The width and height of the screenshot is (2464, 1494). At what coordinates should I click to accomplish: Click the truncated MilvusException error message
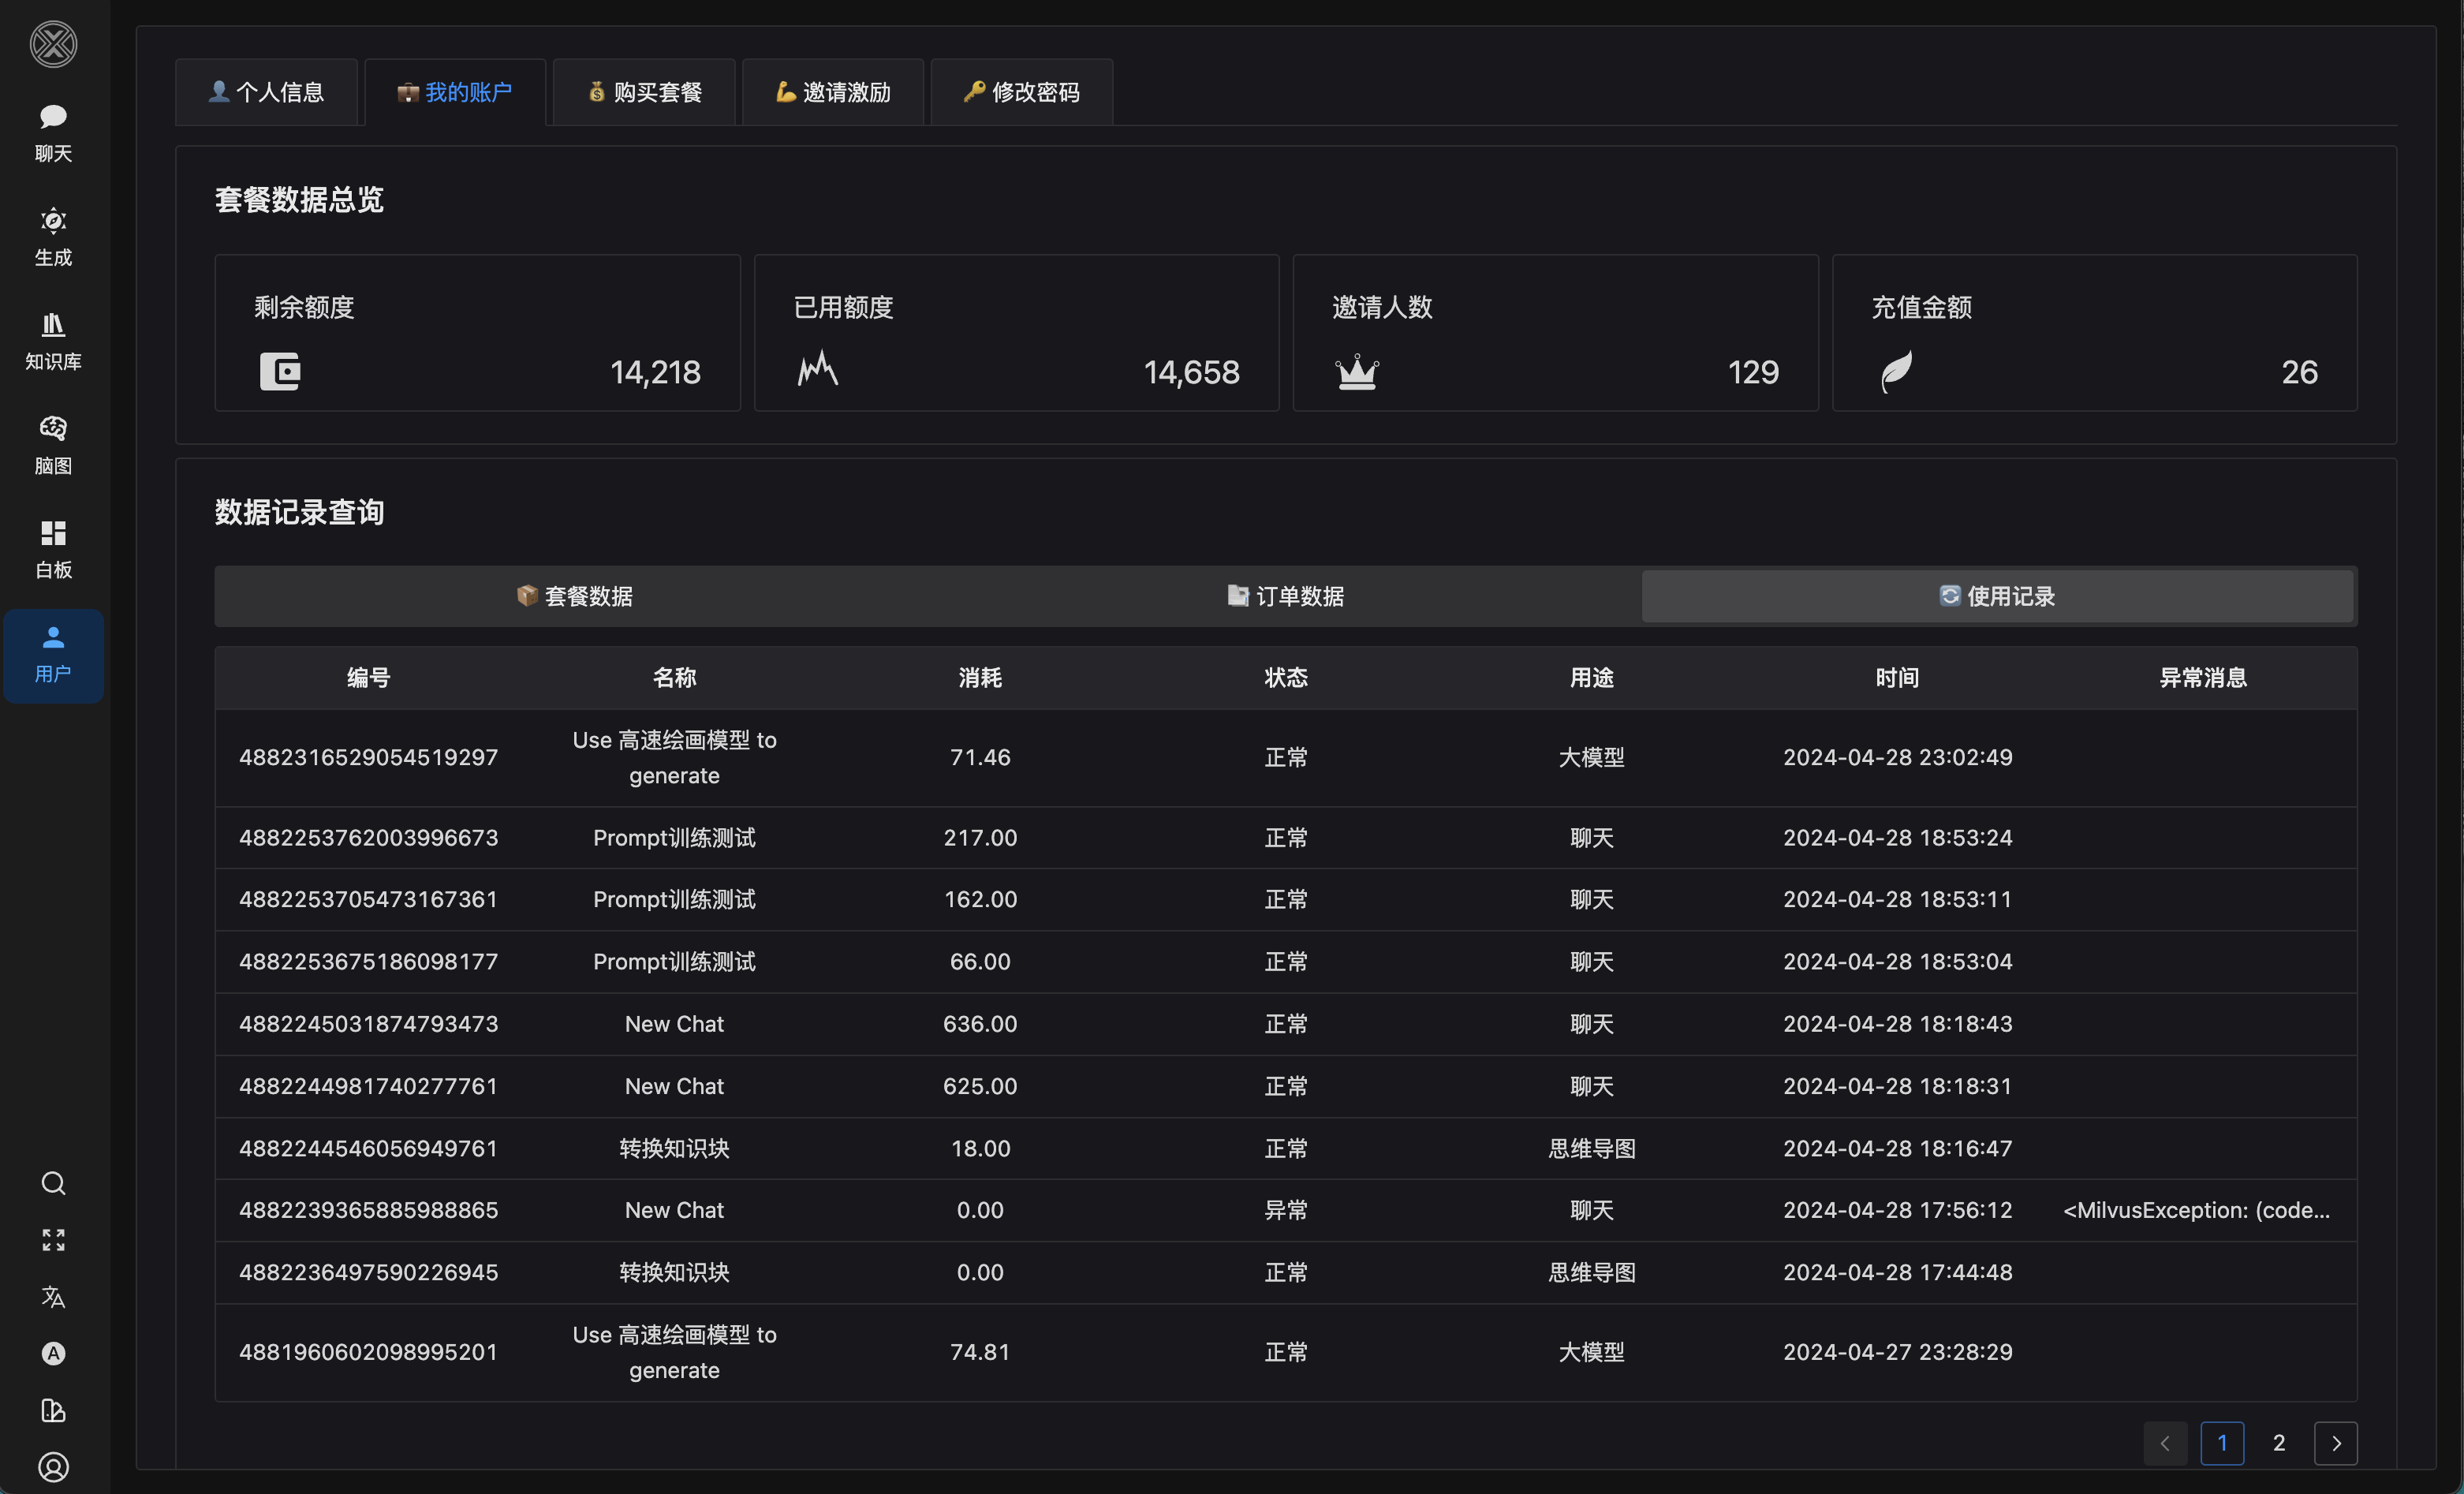click(x=2196, y=1210)
